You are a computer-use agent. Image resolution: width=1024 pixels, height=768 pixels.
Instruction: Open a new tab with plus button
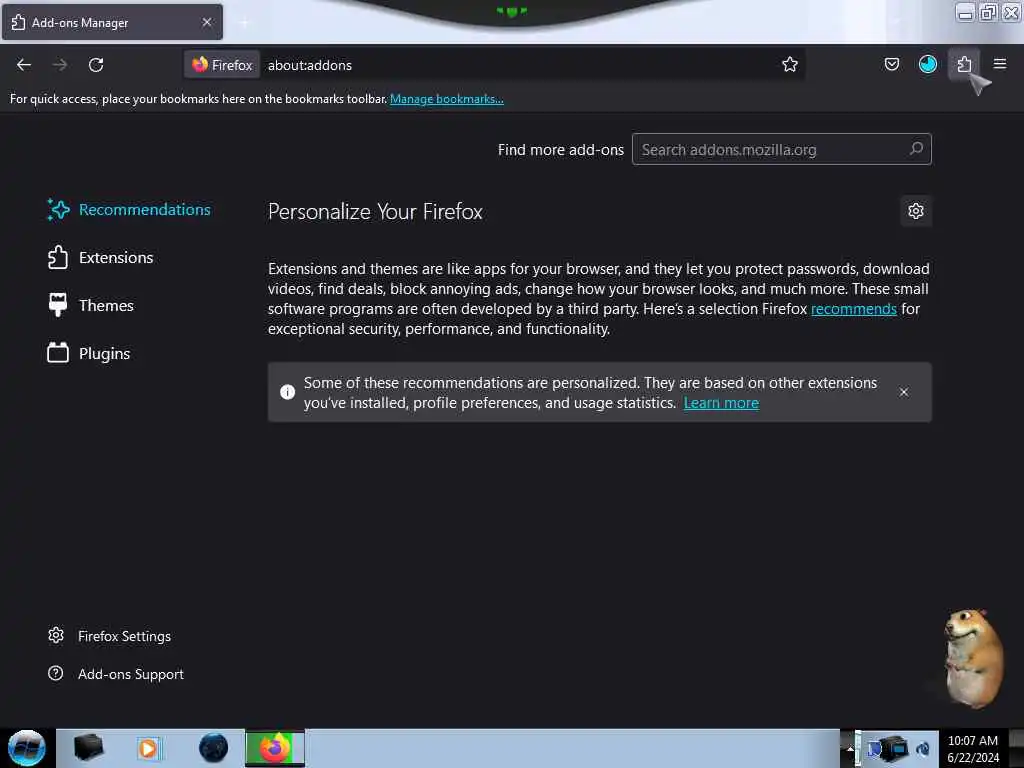tap(244, 23)
